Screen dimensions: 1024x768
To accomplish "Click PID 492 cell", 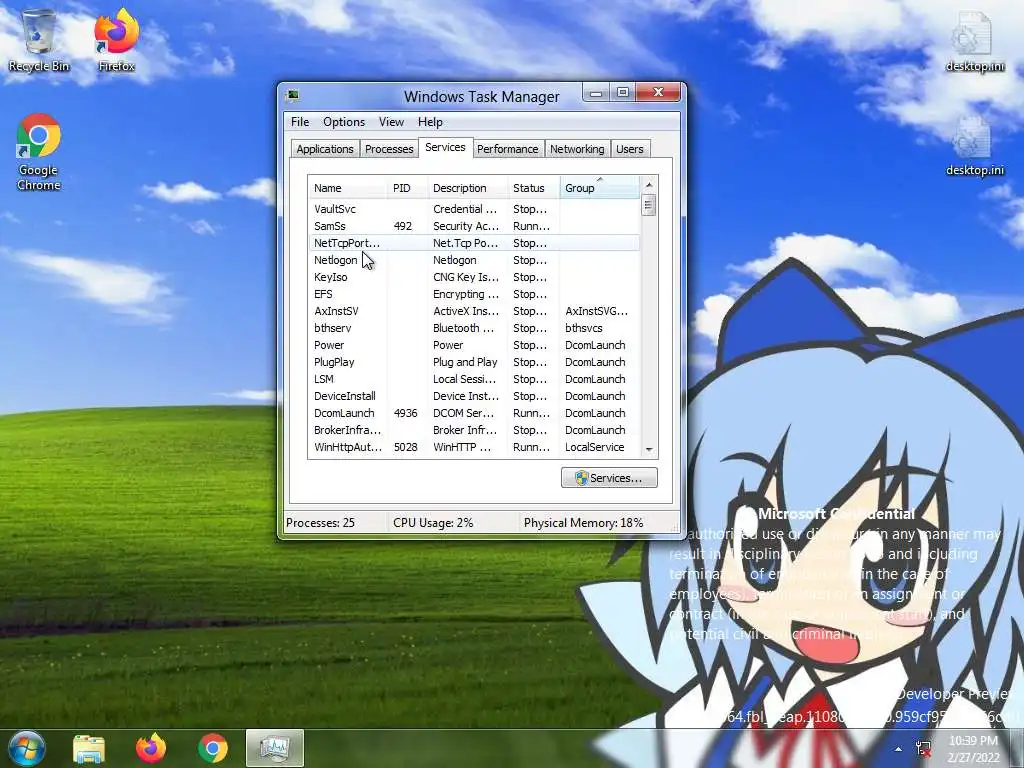I will (403, 226).
